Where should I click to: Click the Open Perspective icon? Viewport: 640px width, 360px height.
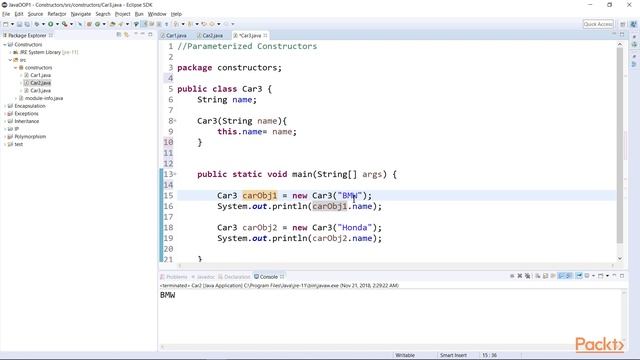622,24
